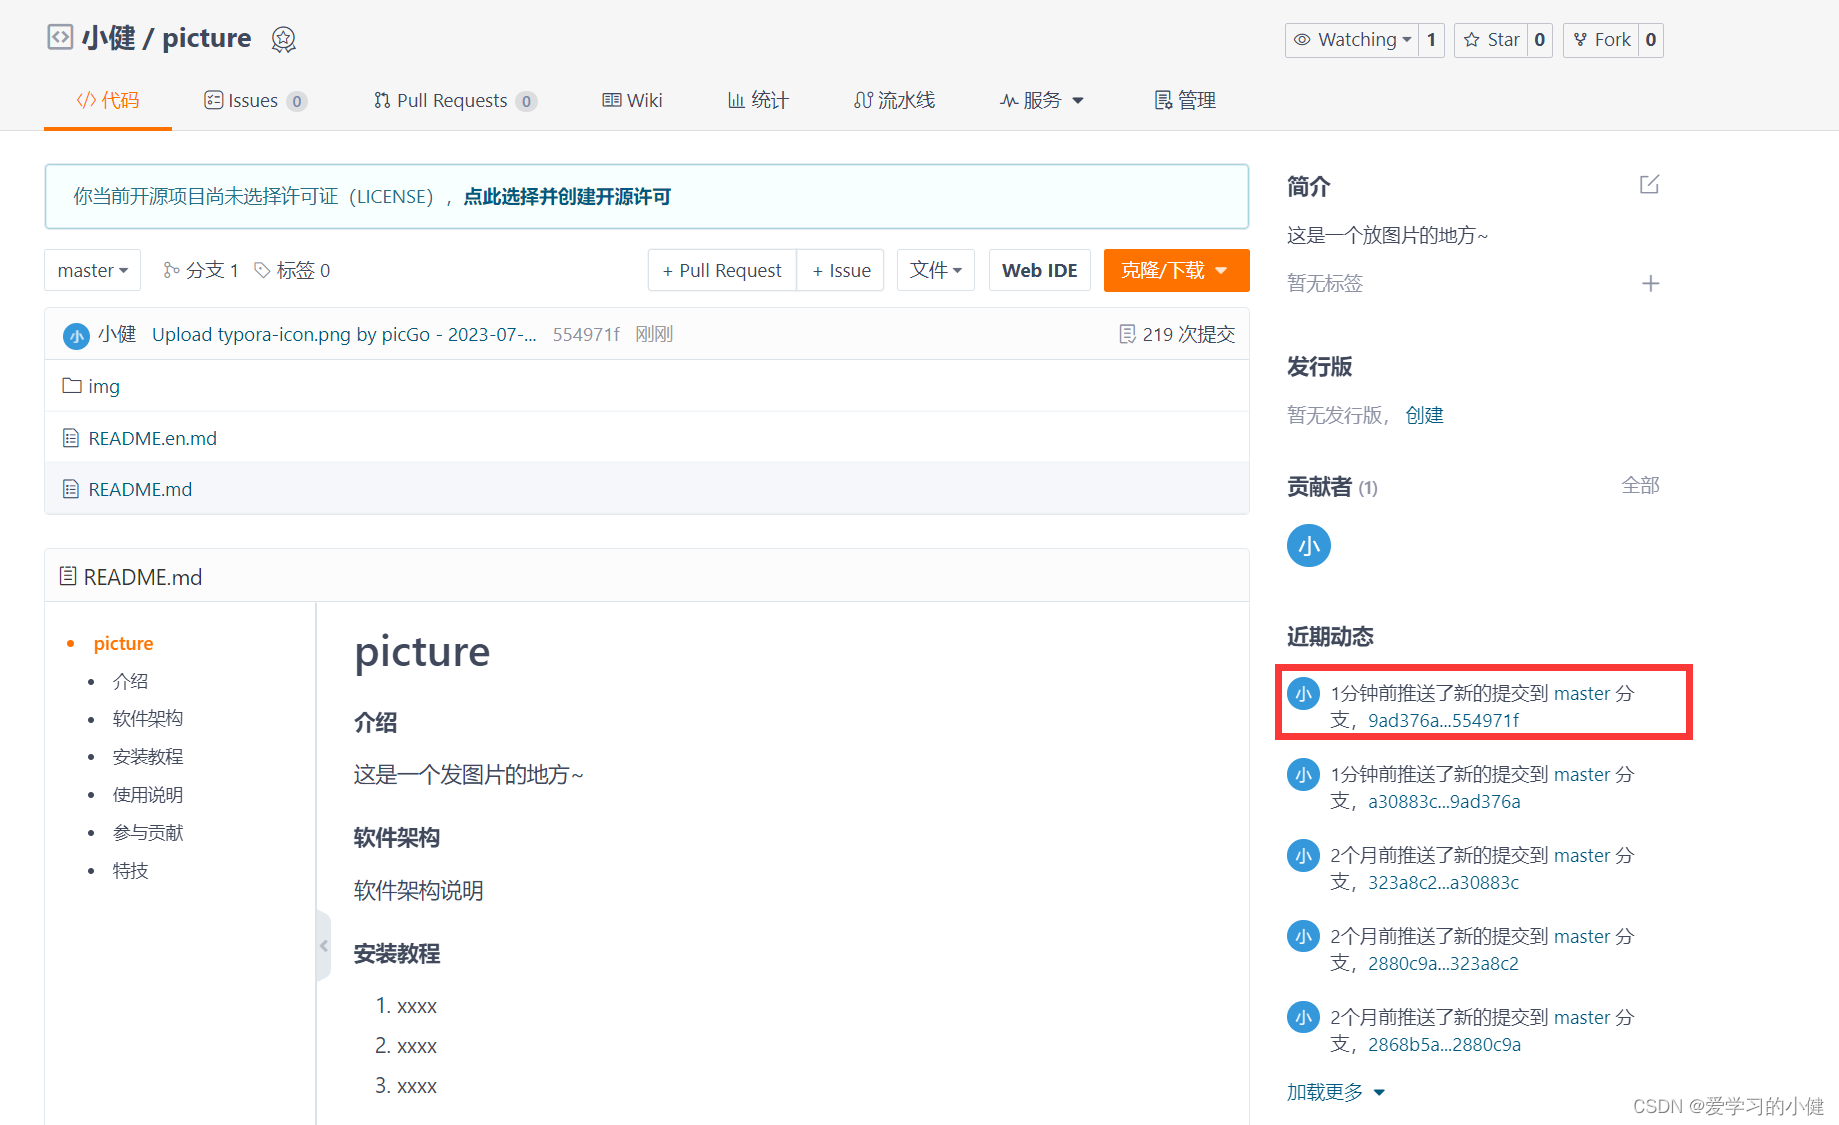1839x1125 pixels.
Task: Open the Watching dropdown
Action: pos(1352,40)
